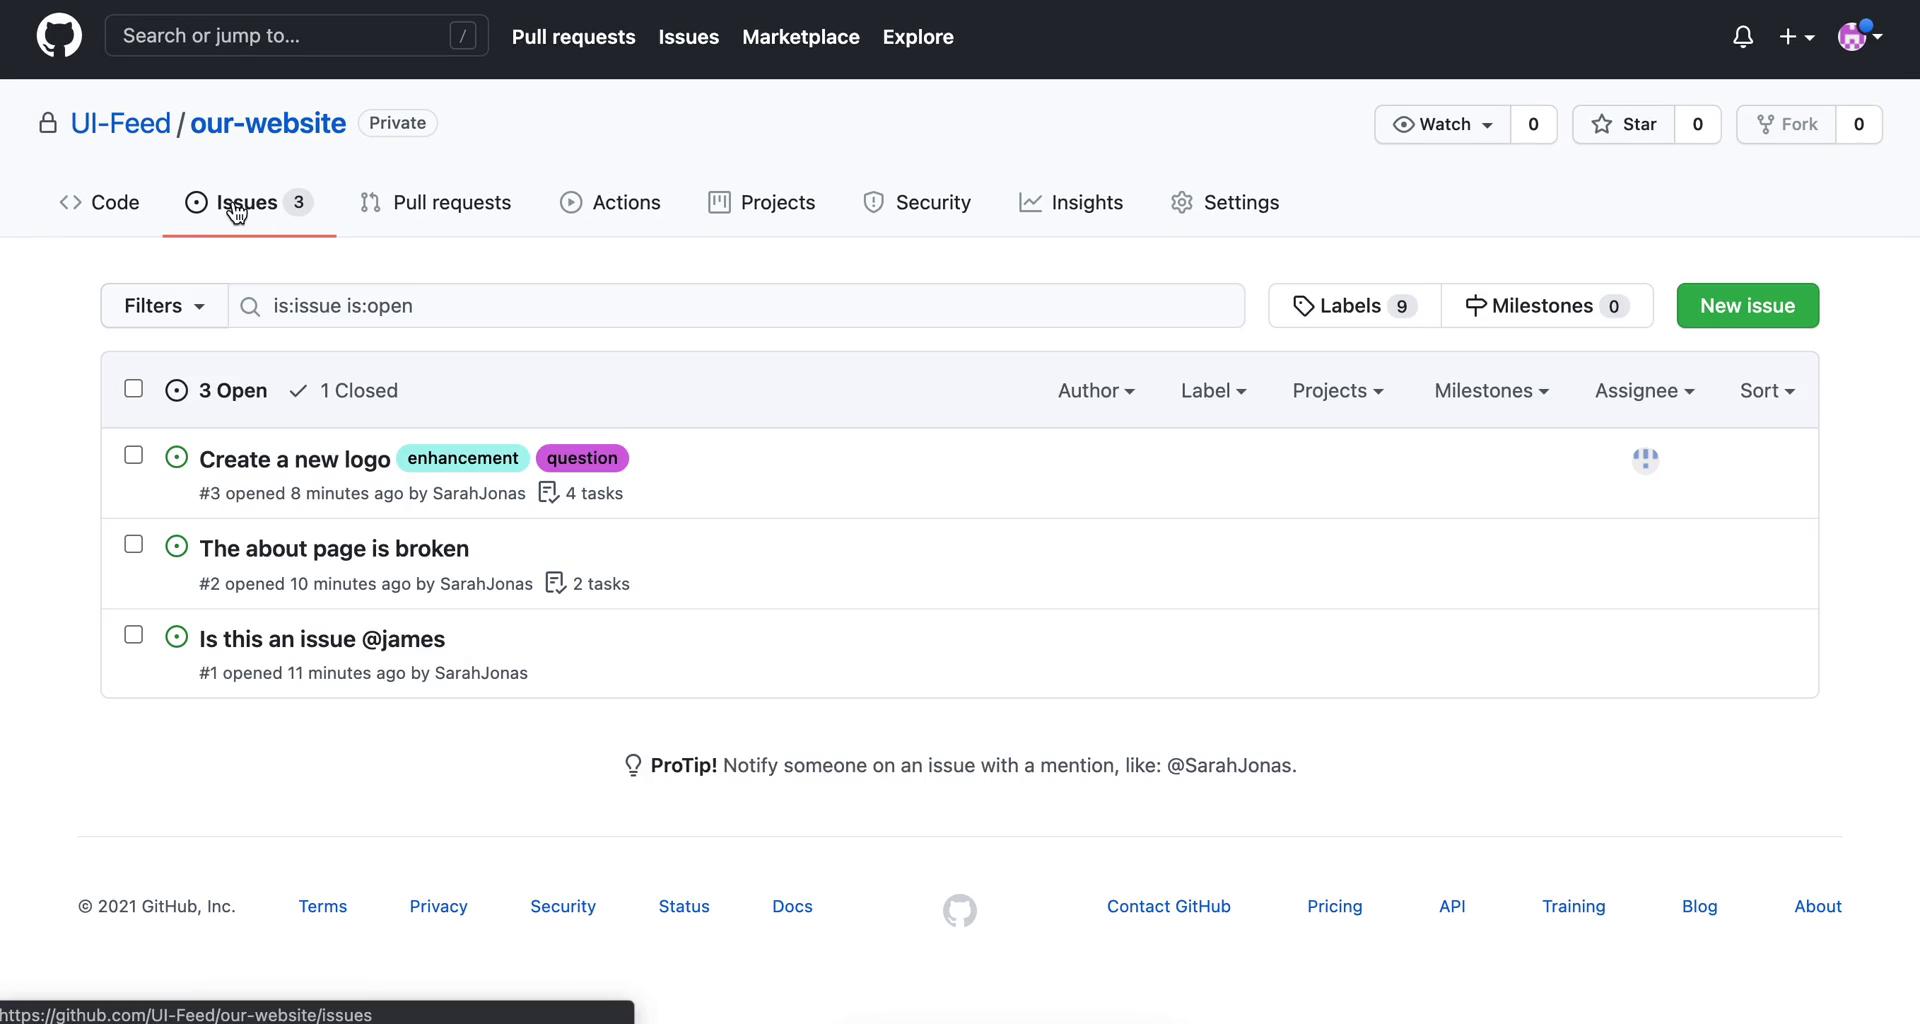
Task: Open the Label filter dropdown
Action: pyautogui.click(x=1213, y=391)
